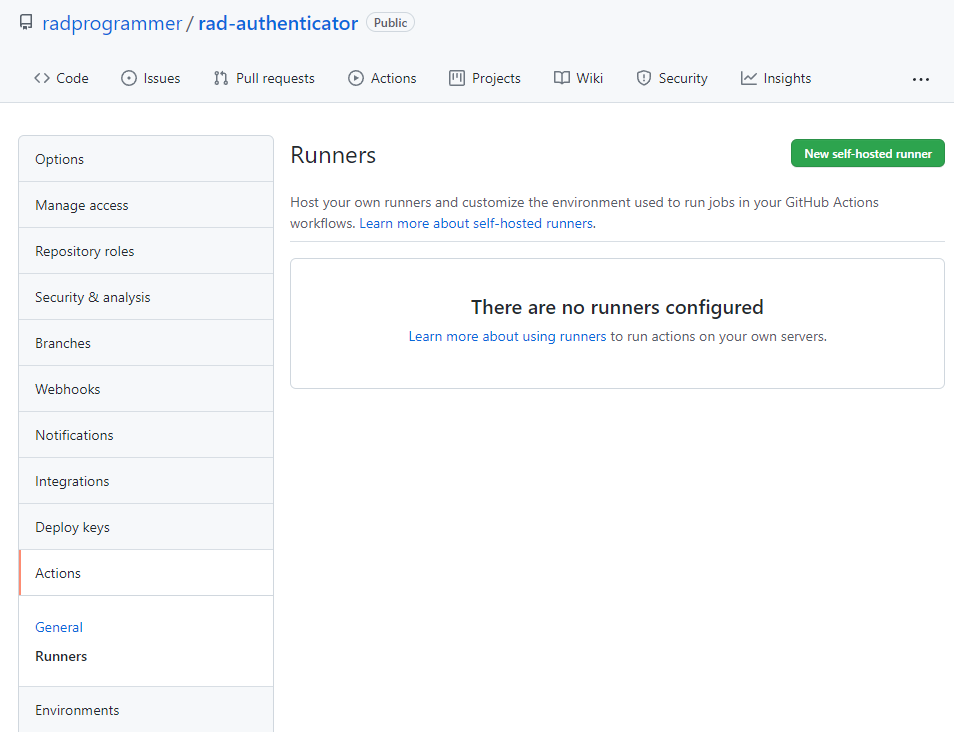Switch to the General settings under Actions
The image size is (954, 732).
click(x=58, y=627)
